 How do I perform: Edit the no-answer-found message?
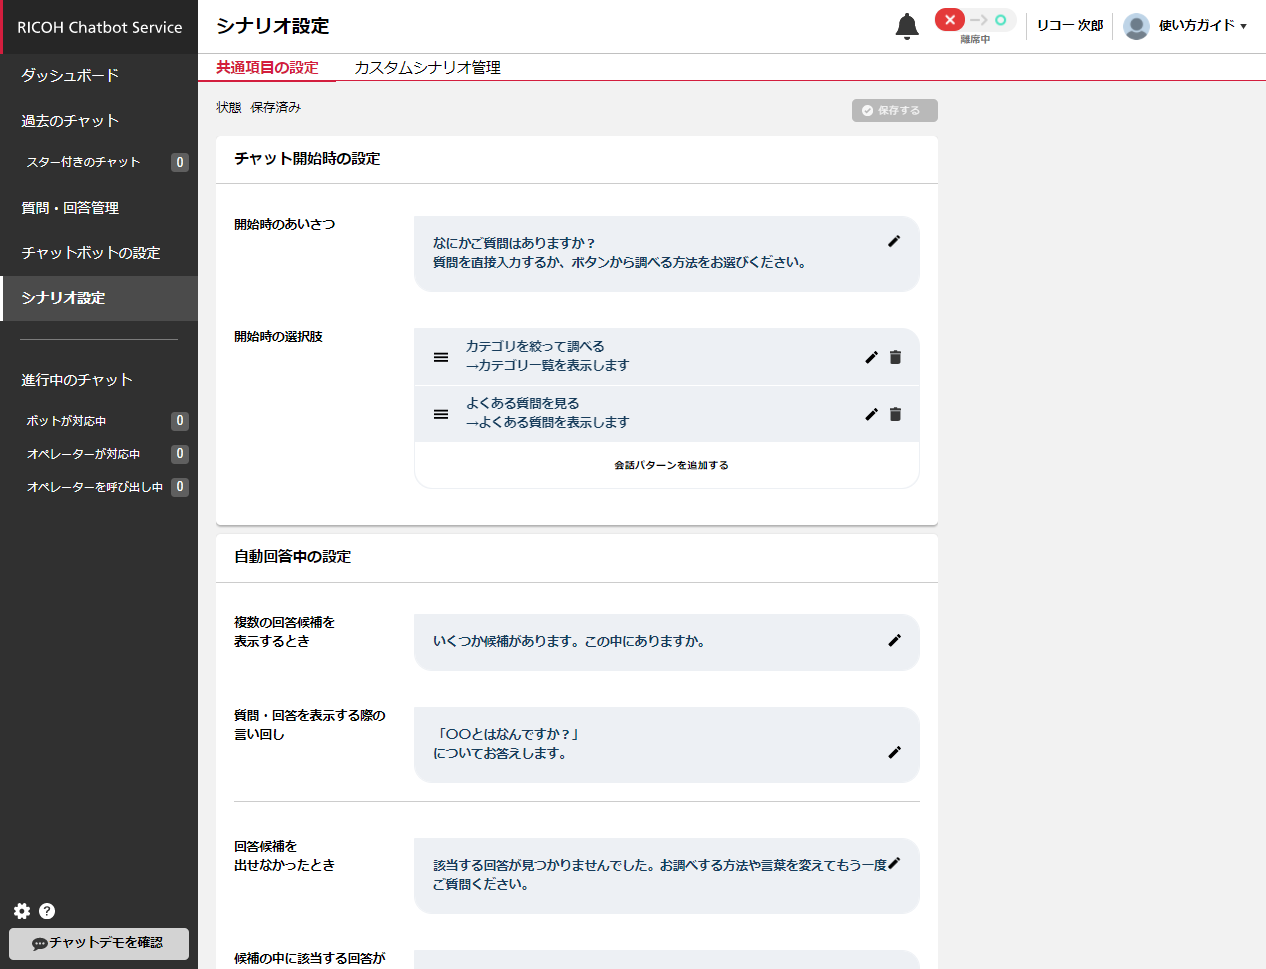[x=894, y=863]
